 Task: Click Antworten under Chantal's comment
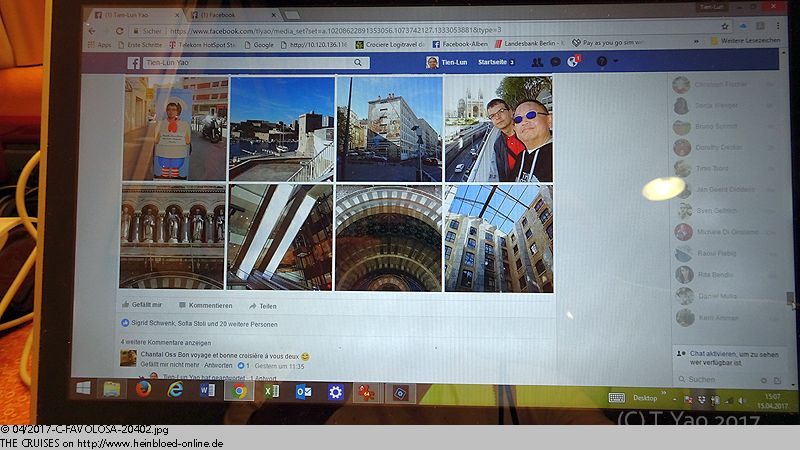click(218, 365)
